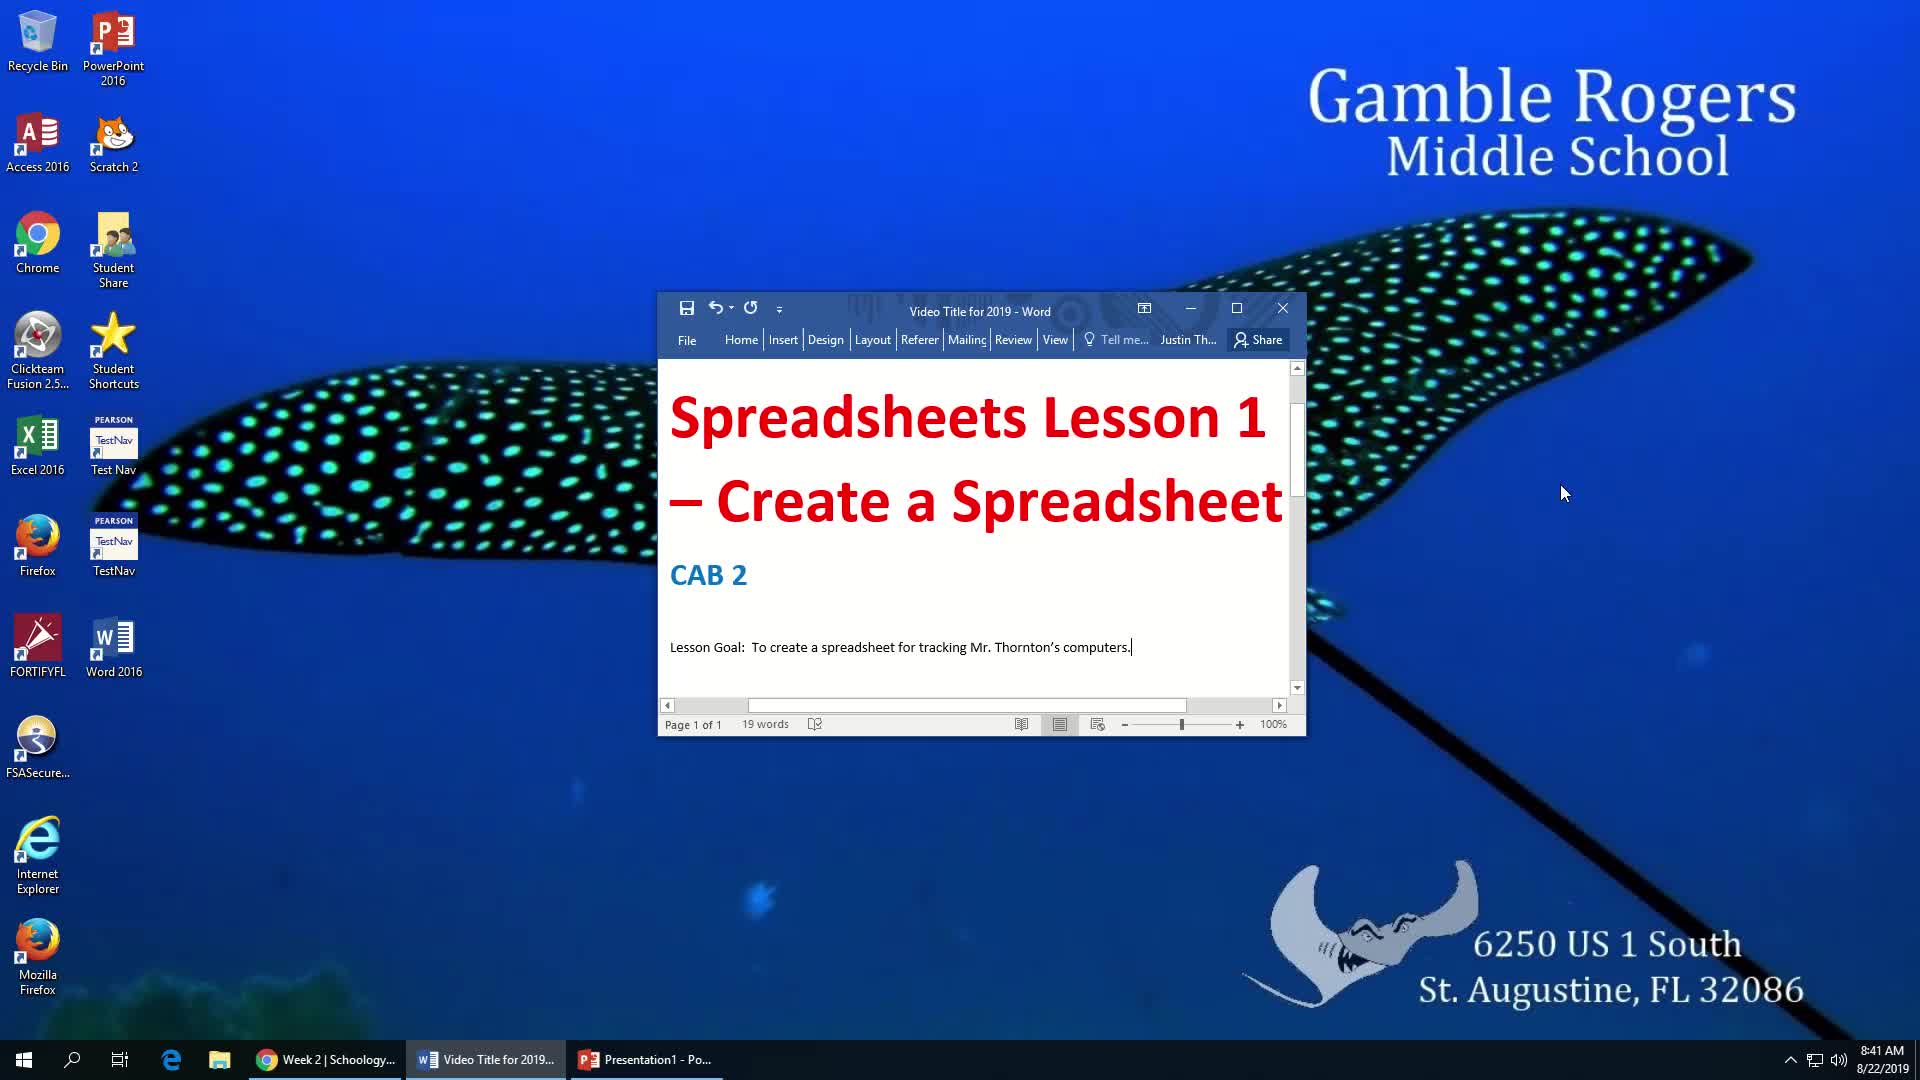
Task: Expand the Customize Quick Access Toolbar arrow
Action: coord(779,309)
